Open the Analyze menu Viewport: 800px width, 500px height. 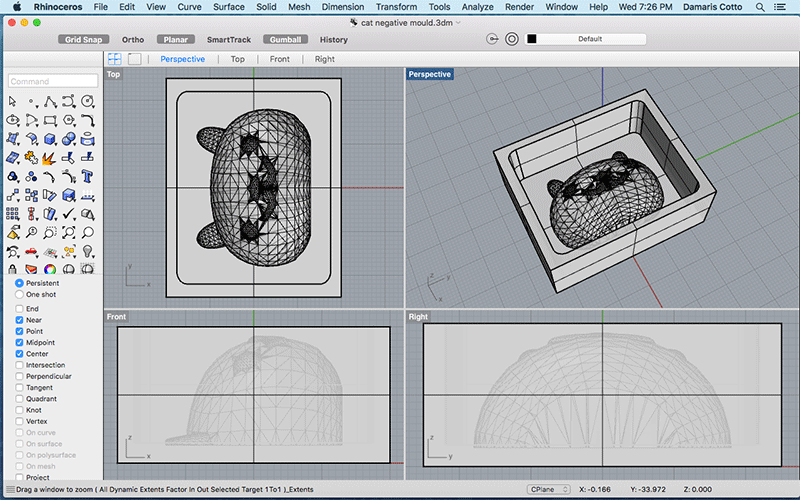478,7
